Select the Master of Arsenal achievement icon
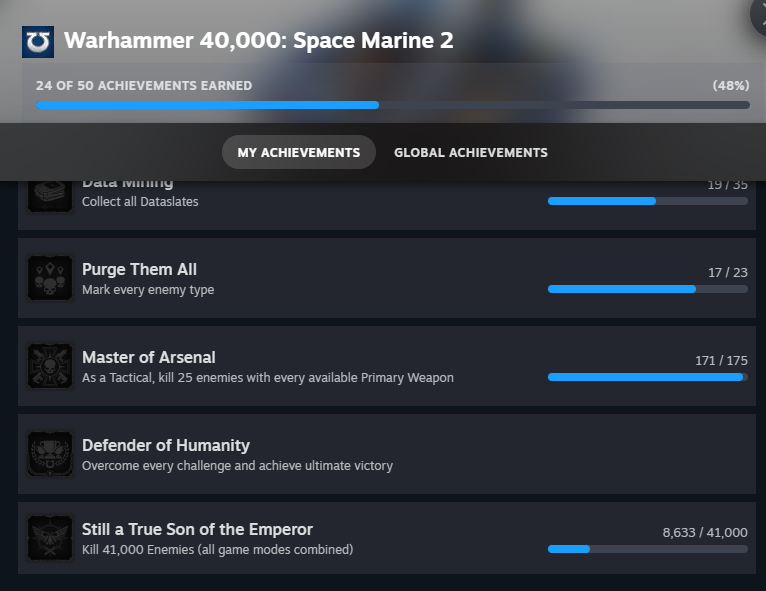 pos(50,366)
